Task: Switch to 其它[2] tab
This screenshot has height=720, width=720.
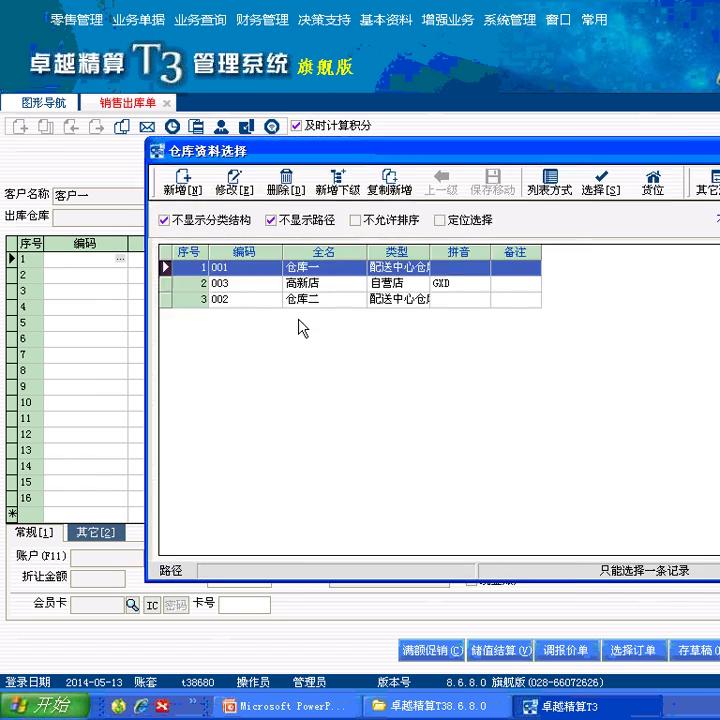Action: click(x=96, y=533)
